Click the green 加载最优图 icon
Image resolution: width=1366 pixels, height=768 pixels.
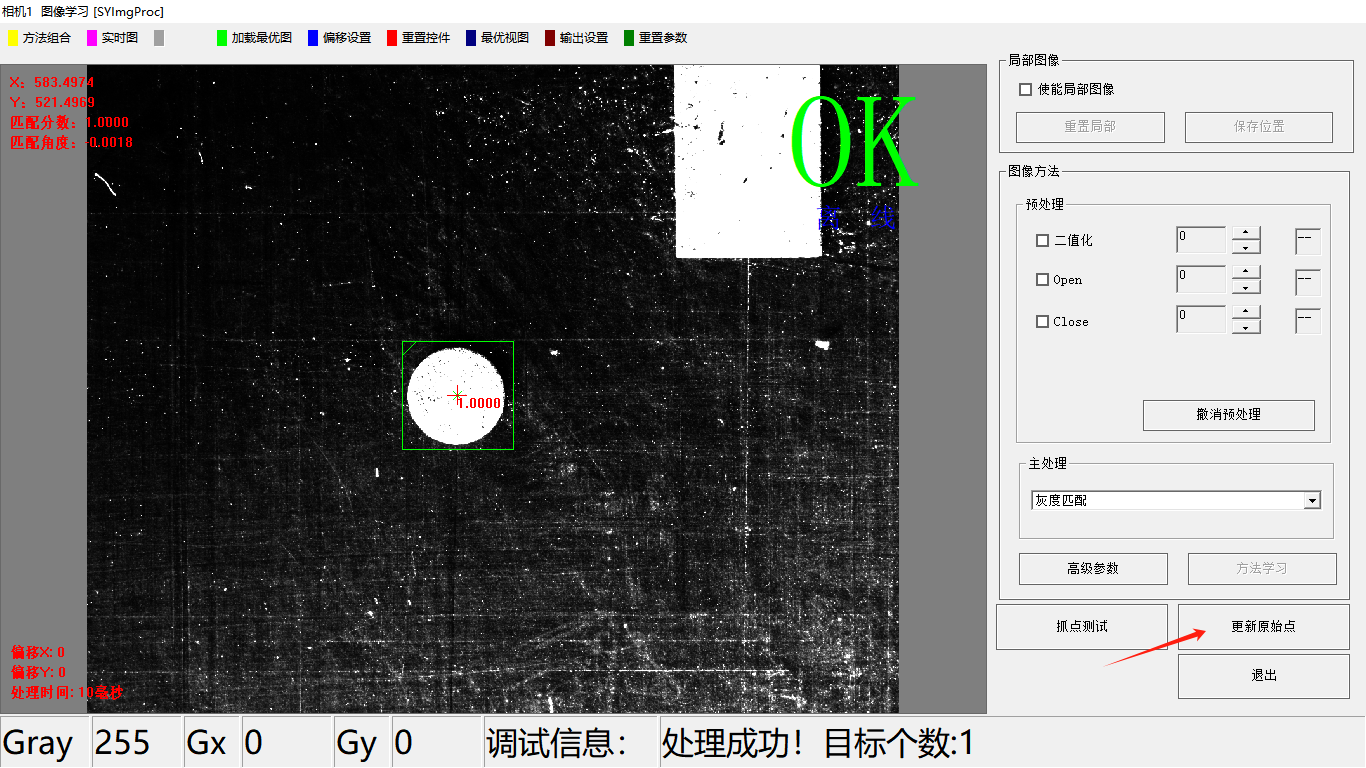pyautogui.click(x=222, y=38)
